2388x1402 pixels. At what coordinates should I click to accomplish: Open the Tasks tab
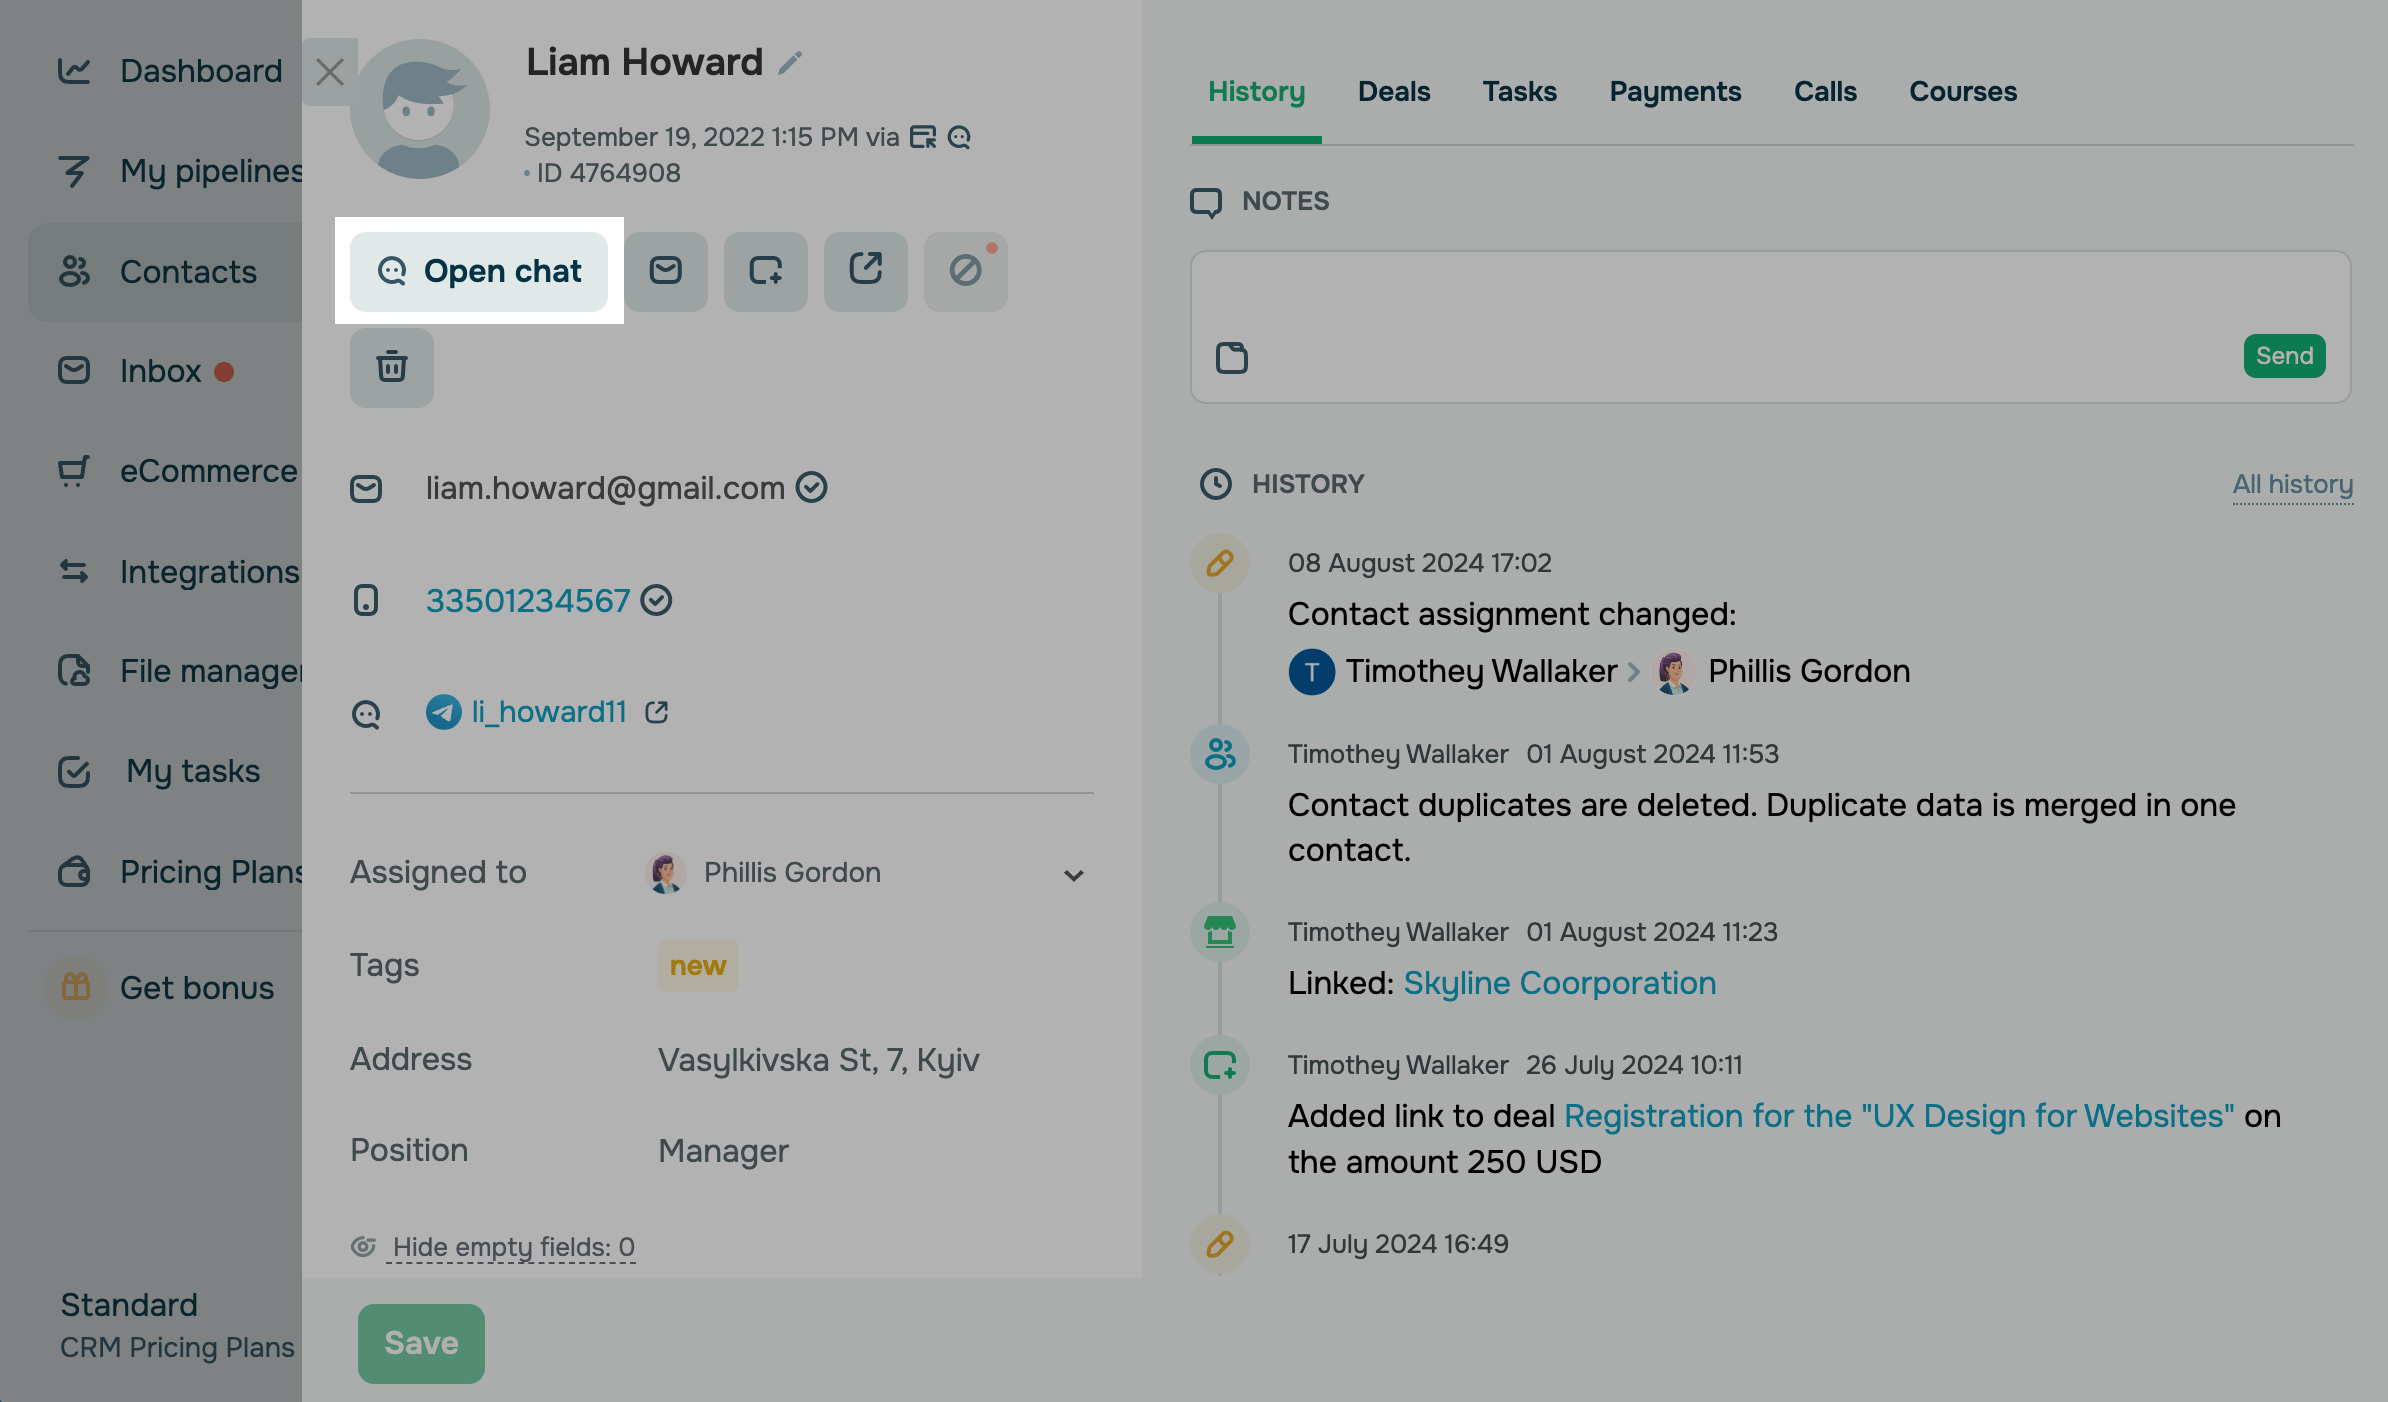pos(1519,92)
